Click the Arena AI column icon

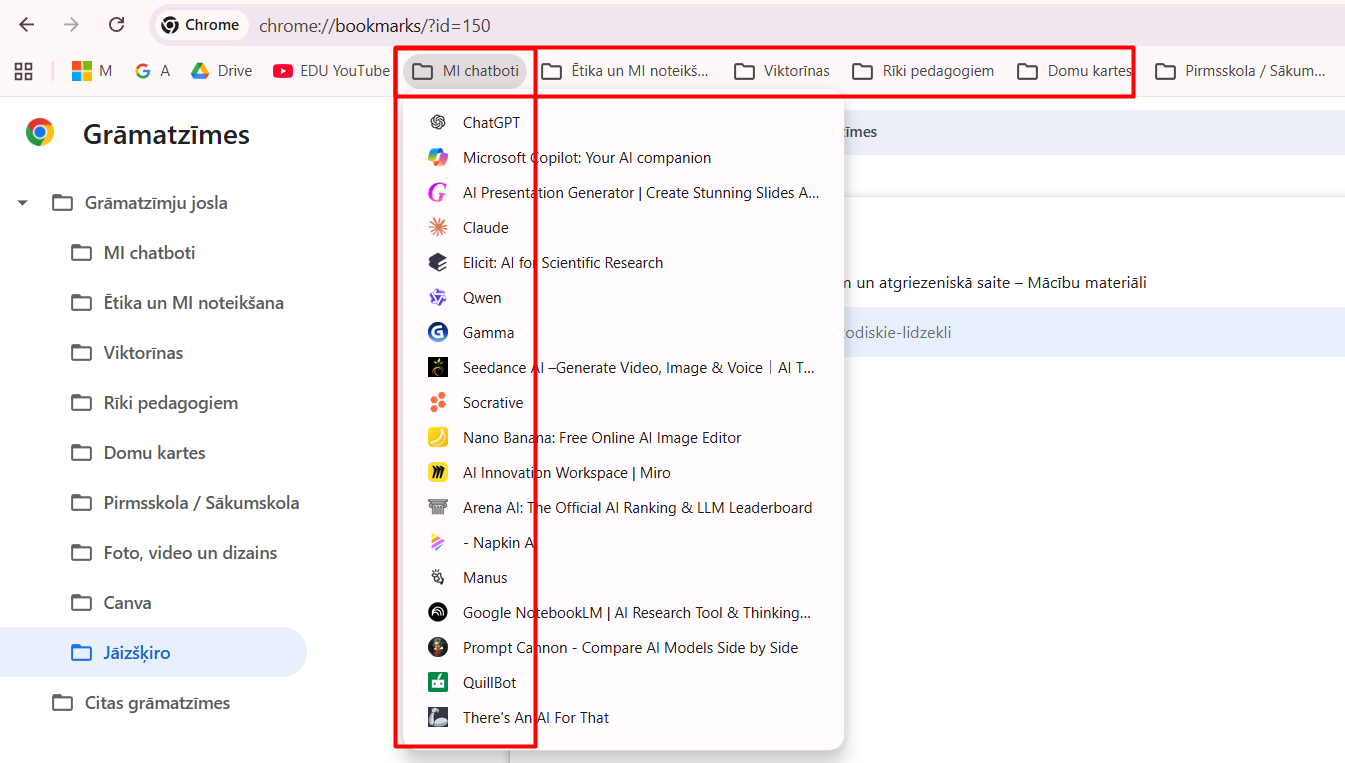coord(437,508)
